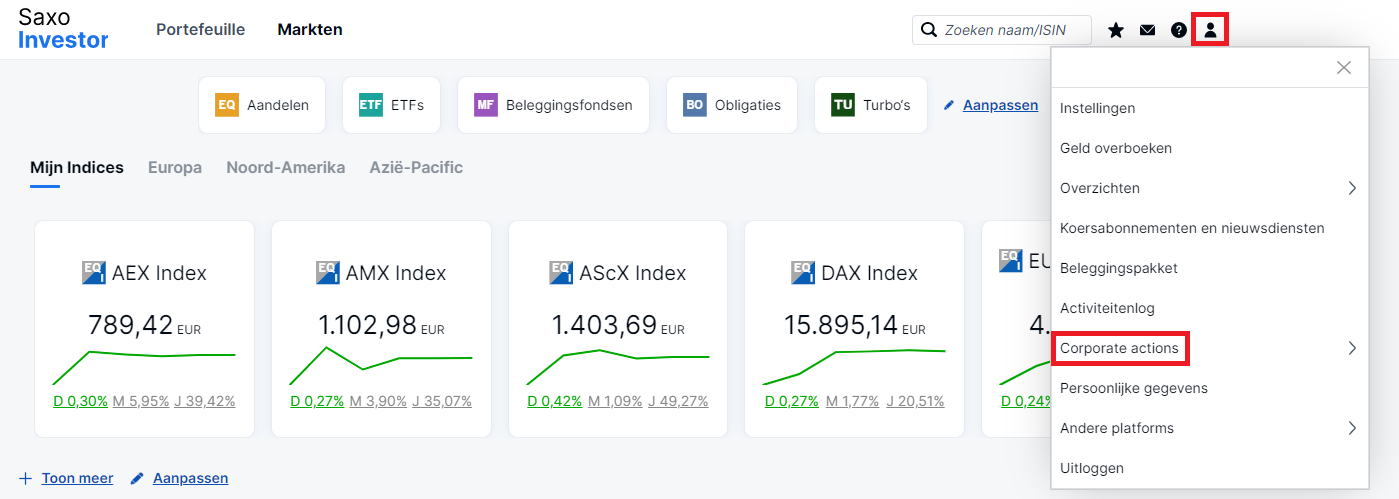Open the help question mark icon
Image resolution: width=1399 pixels, height=499 pixels.
point(1179,30)
